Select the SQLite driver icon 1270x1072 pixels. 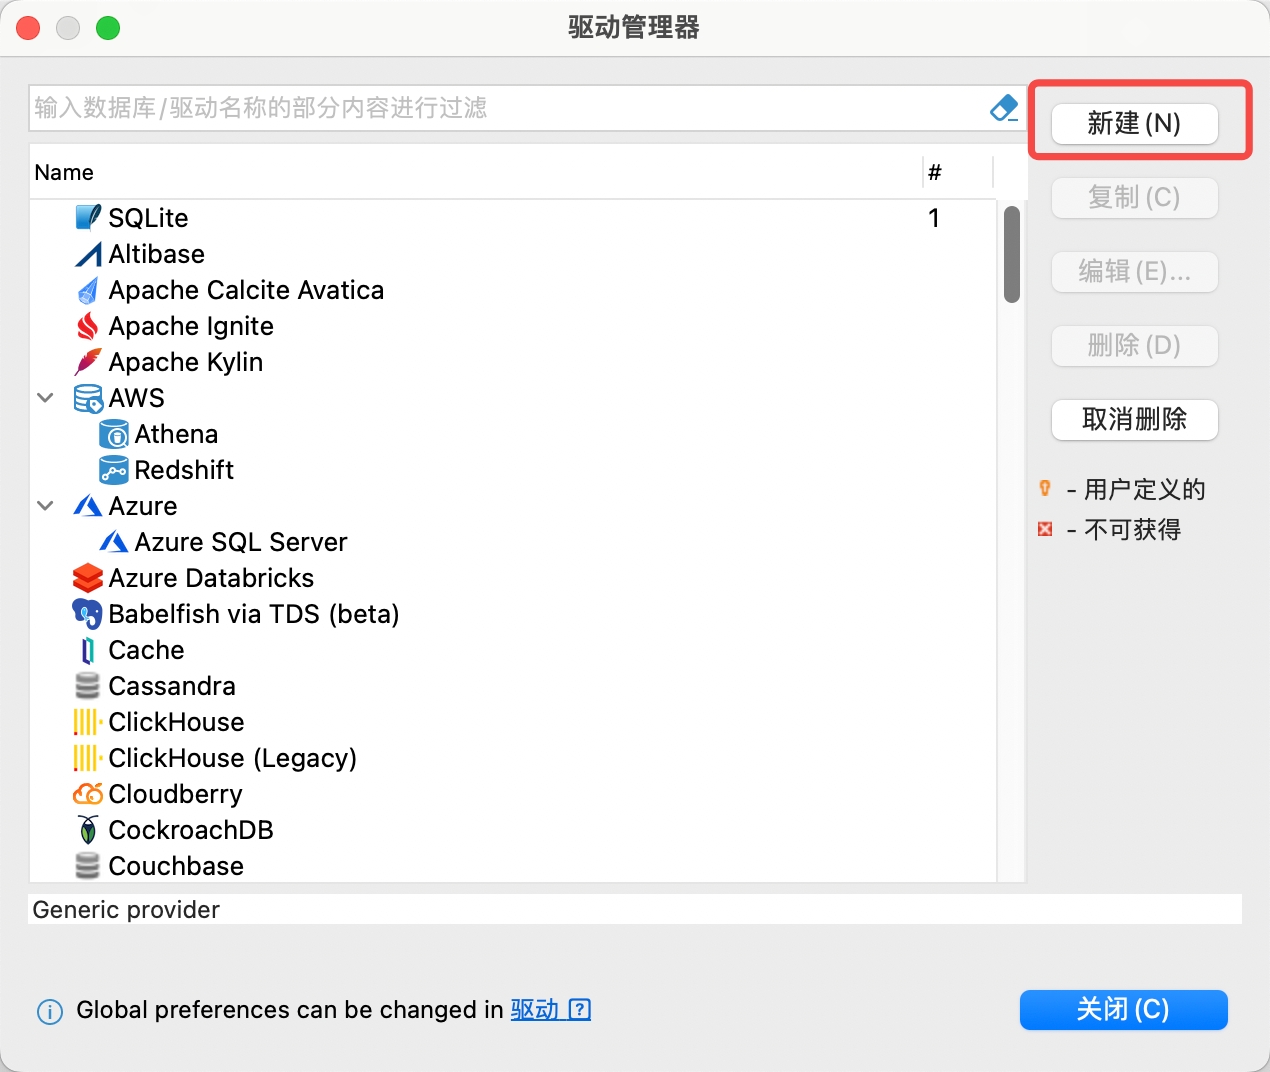pyautogui.click(x=87, y=217)
